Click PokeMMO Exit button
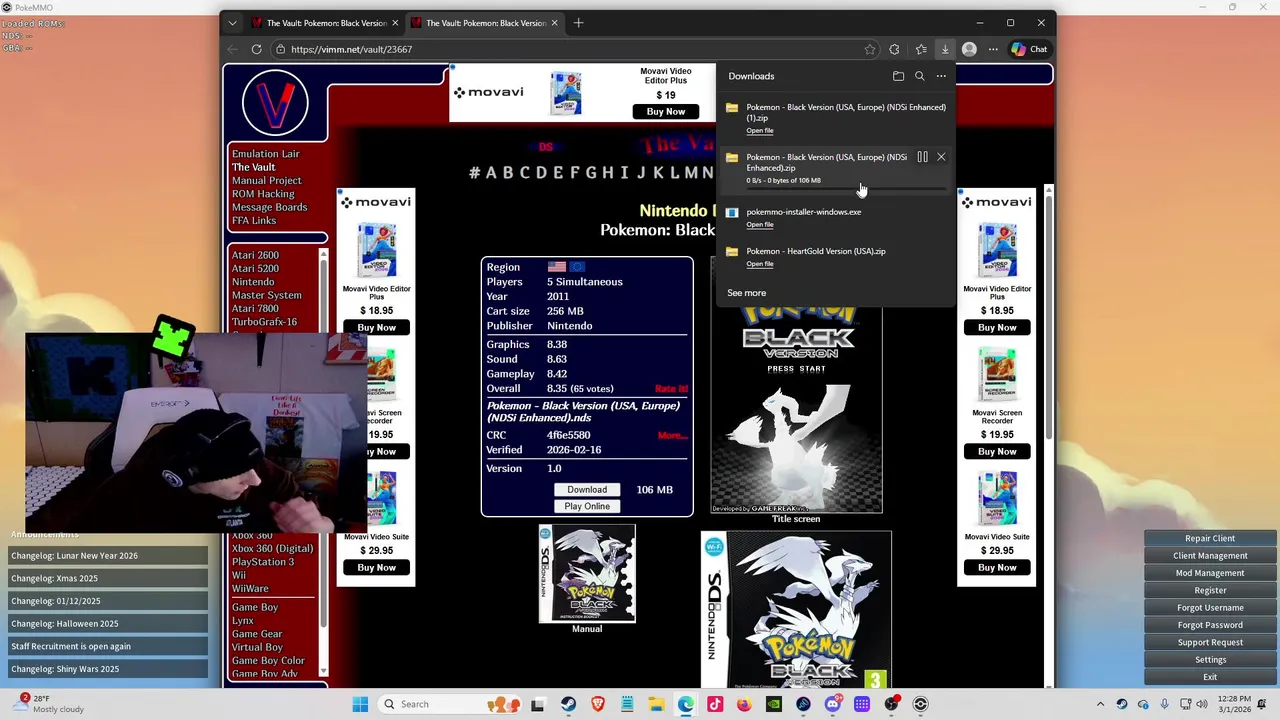1280x720 pixels. coord(1210,677)
